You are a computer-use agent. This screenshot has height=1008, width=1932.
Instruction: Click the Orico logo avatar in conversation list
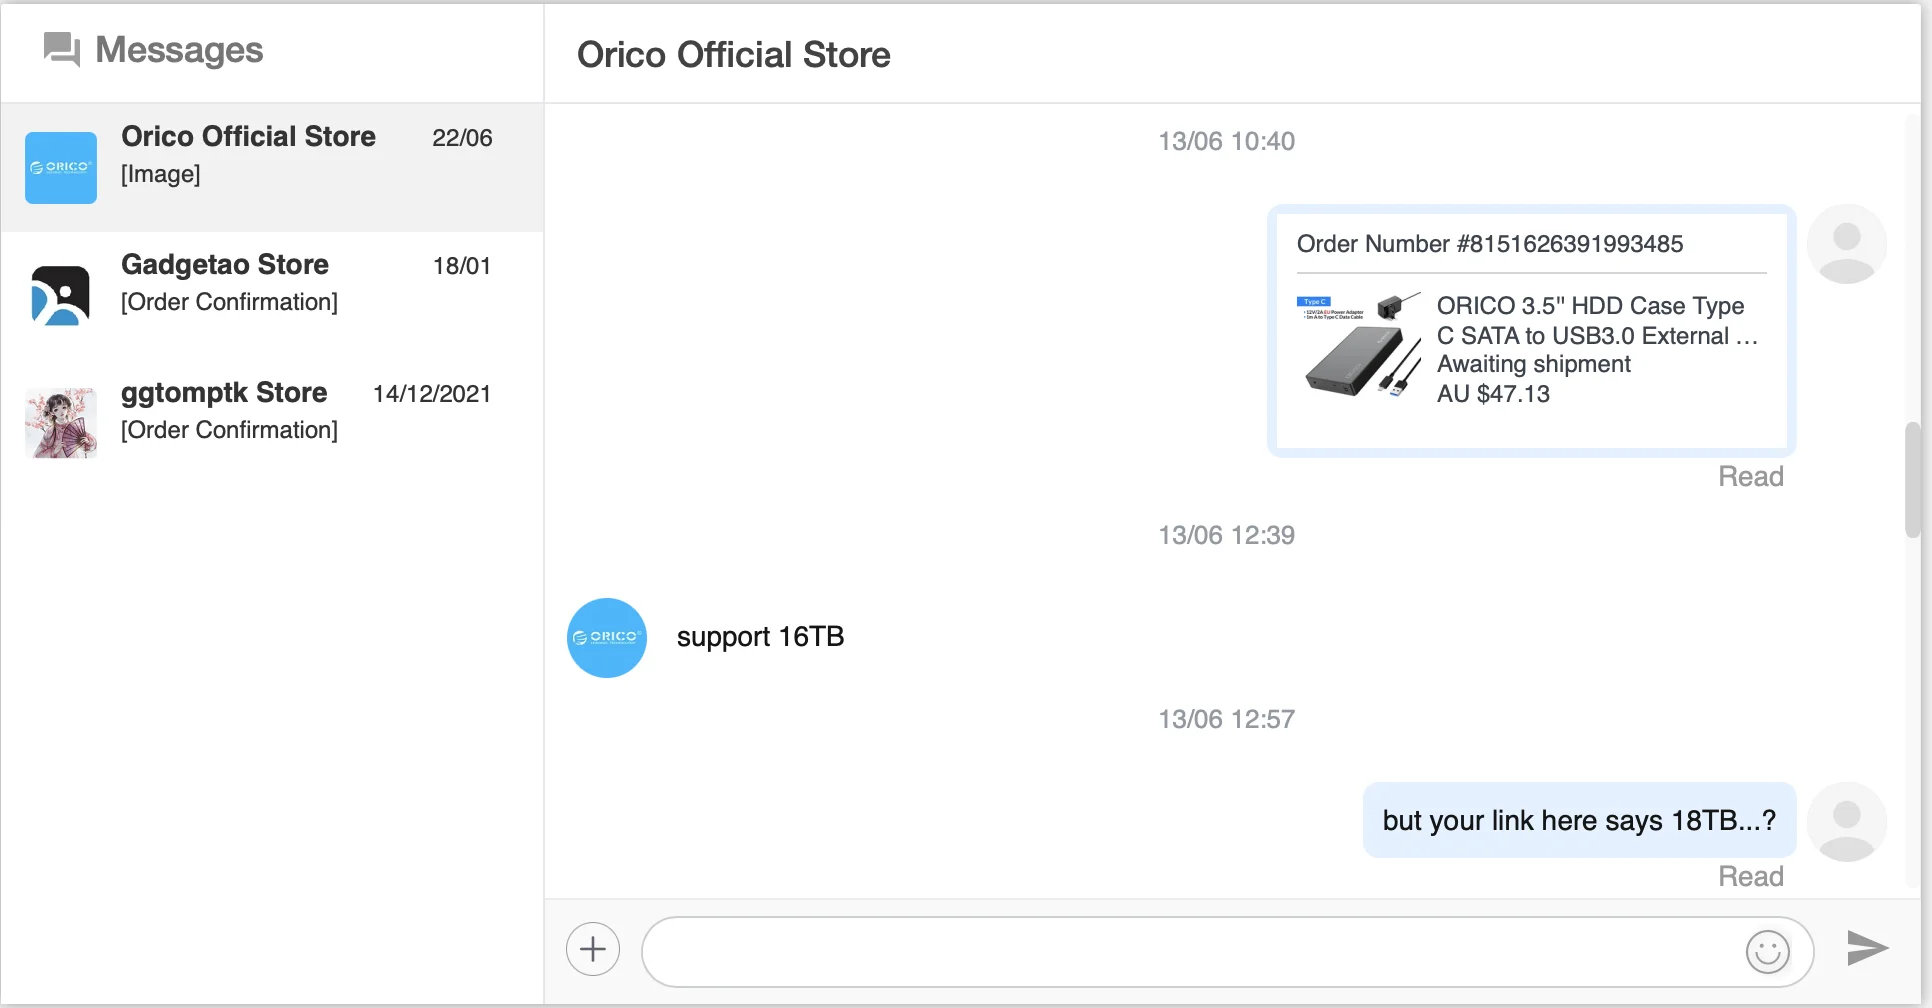61,168
